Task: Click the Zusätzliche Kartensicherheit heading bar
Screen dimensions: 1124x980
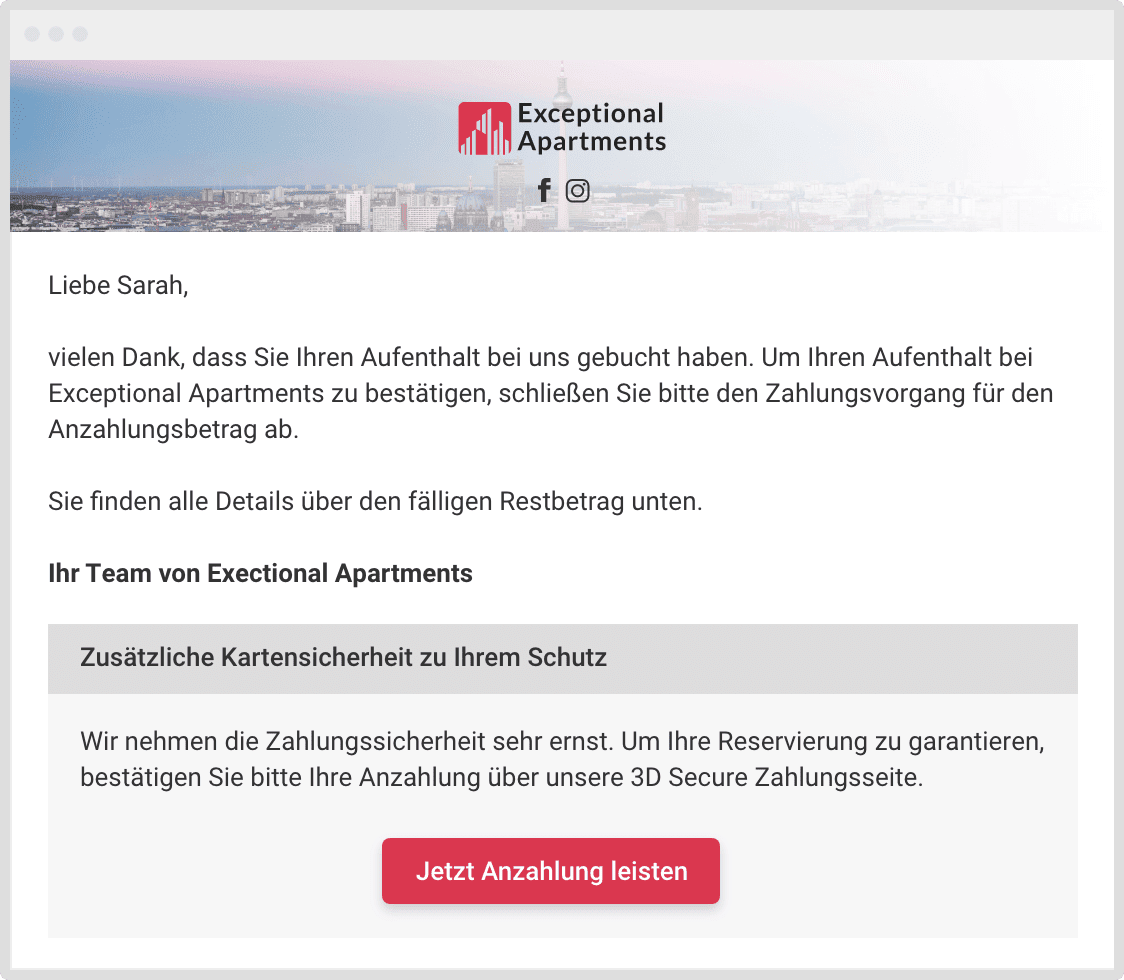Action: 563,658
